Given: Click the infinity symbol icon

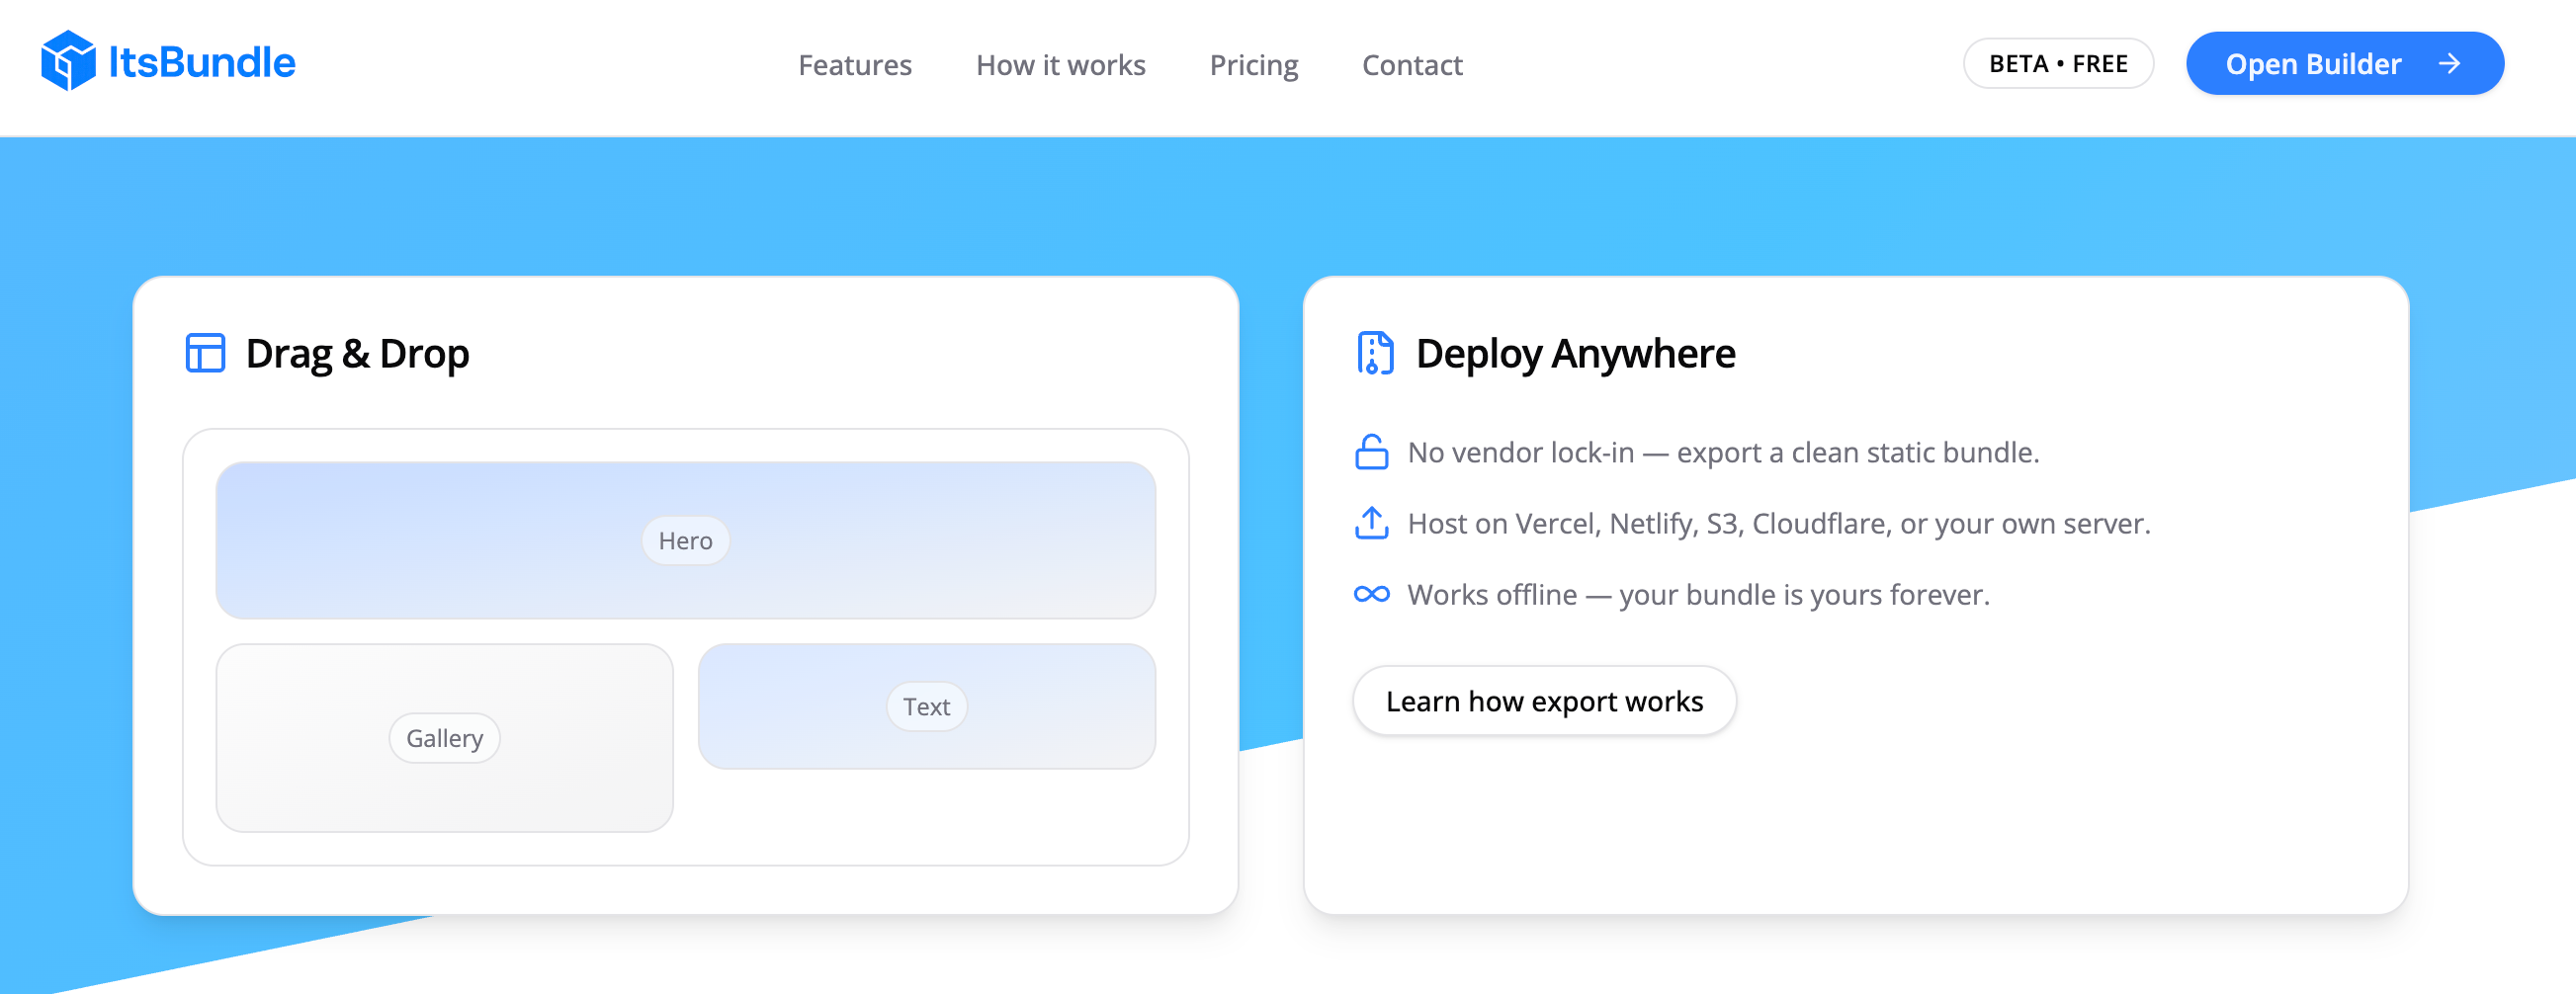Looking at the screenshot, I should point(1371,595).
